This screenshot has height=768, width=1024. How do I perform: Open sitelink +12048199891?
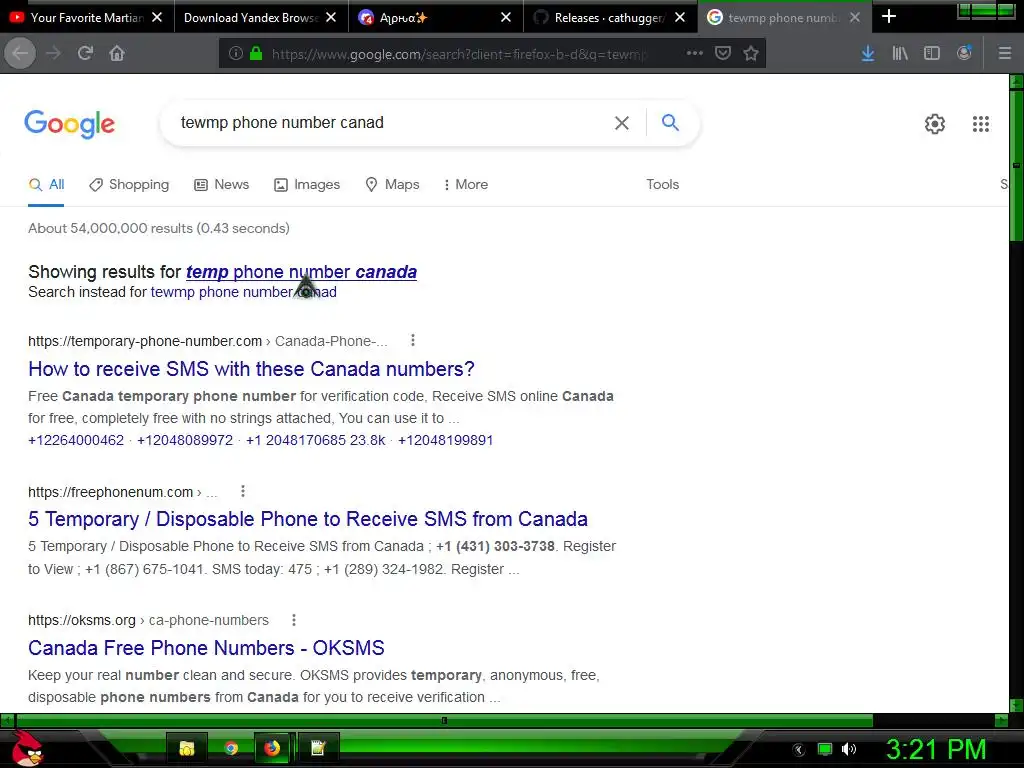[445, 440]
